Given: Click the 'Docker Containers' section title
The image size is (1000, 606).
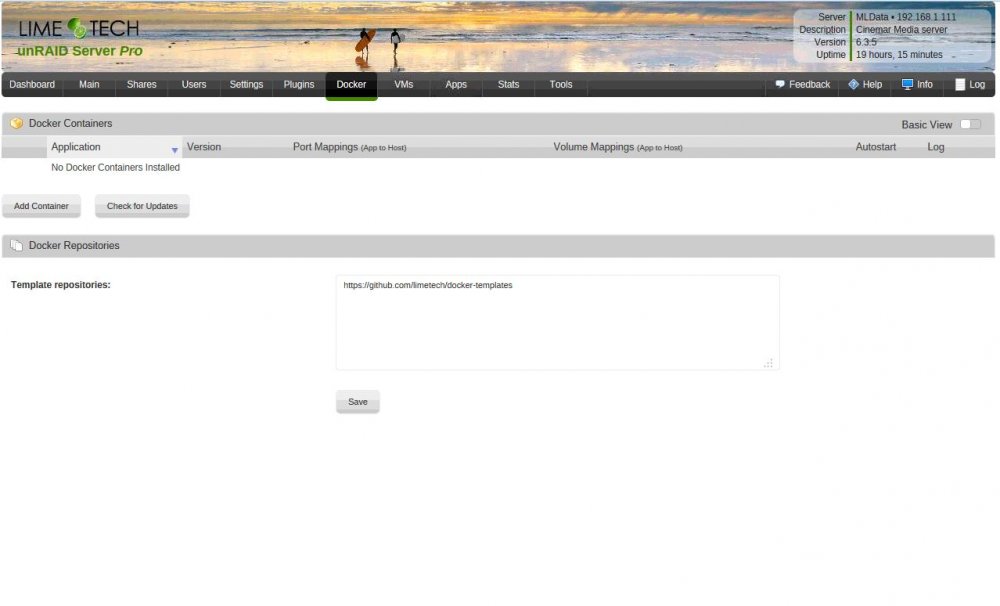Looking at the screenshot, I should pos(70,123).
